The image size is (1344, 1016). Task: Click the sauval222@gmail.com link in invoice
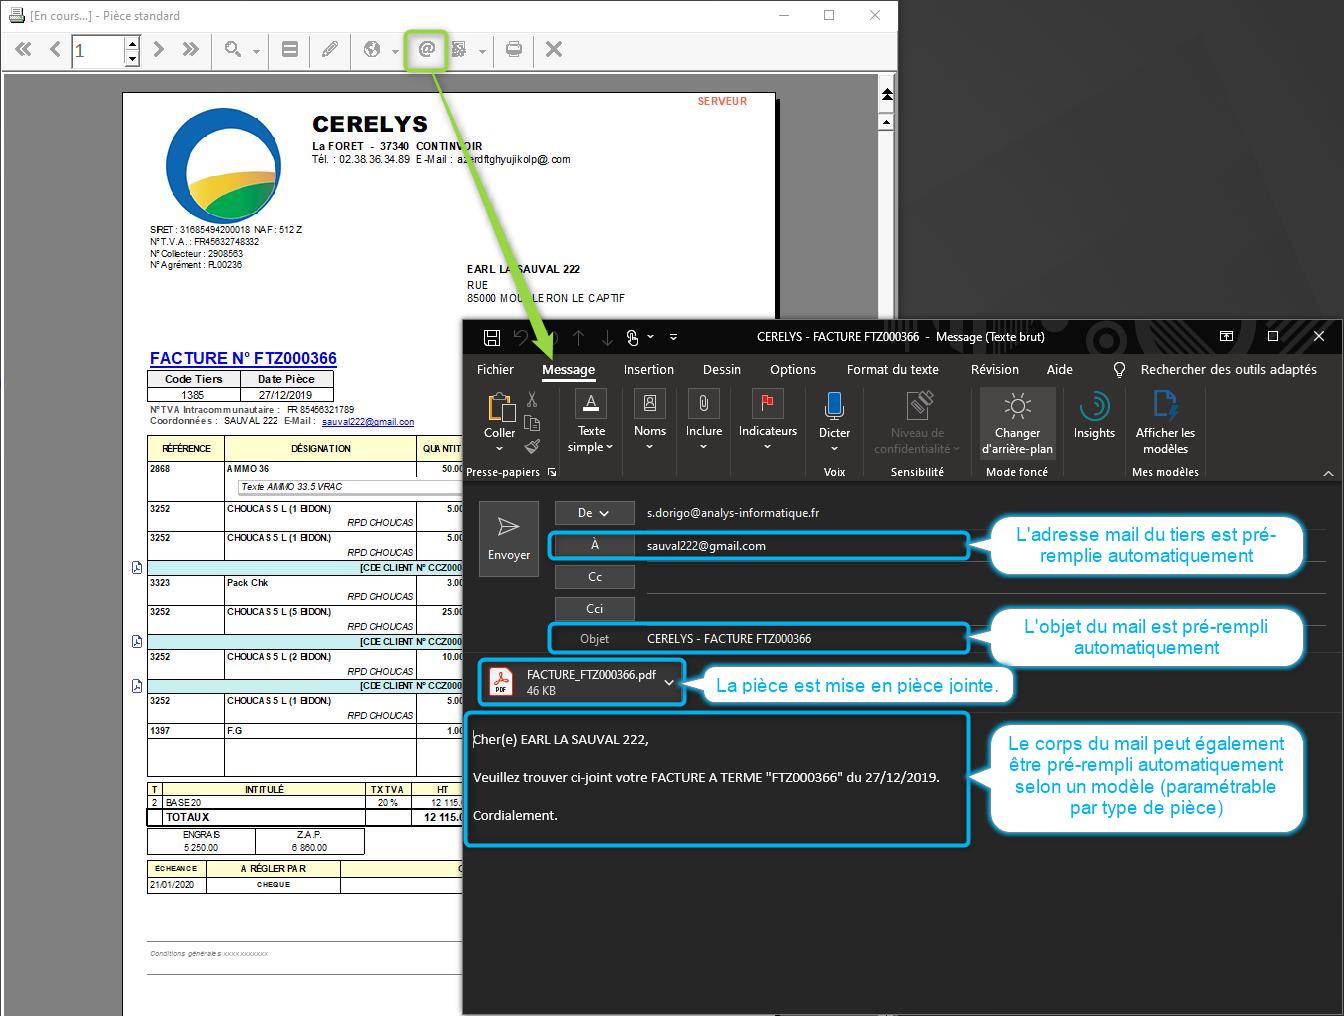coord(367,422)
